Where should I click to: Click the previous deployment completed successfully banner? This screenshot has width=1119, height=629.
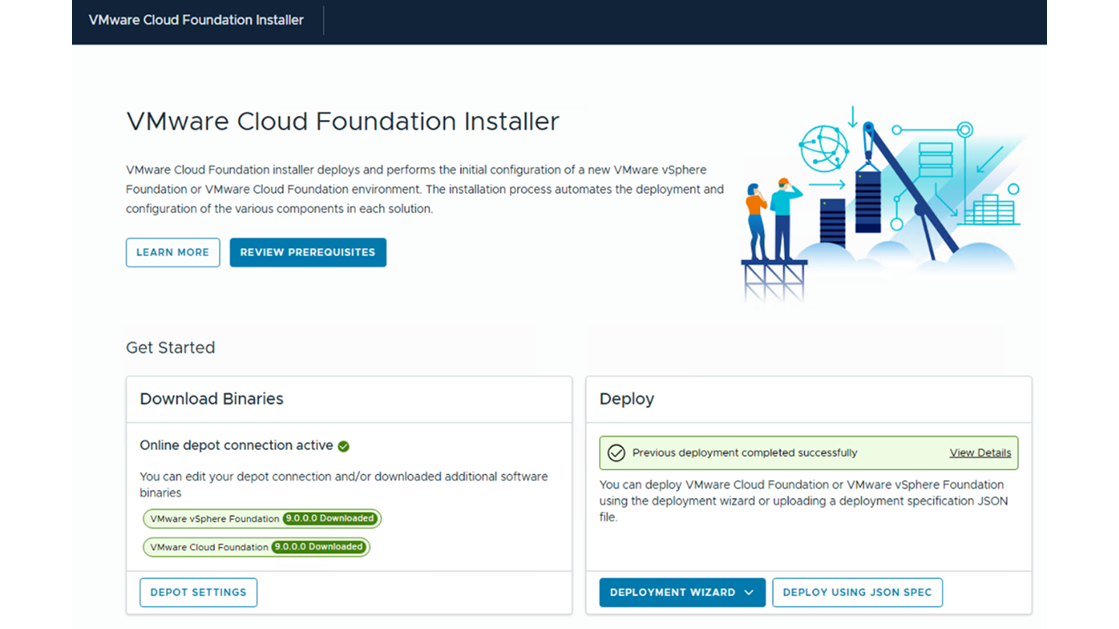pyautogui.click(x=809, y=453)
